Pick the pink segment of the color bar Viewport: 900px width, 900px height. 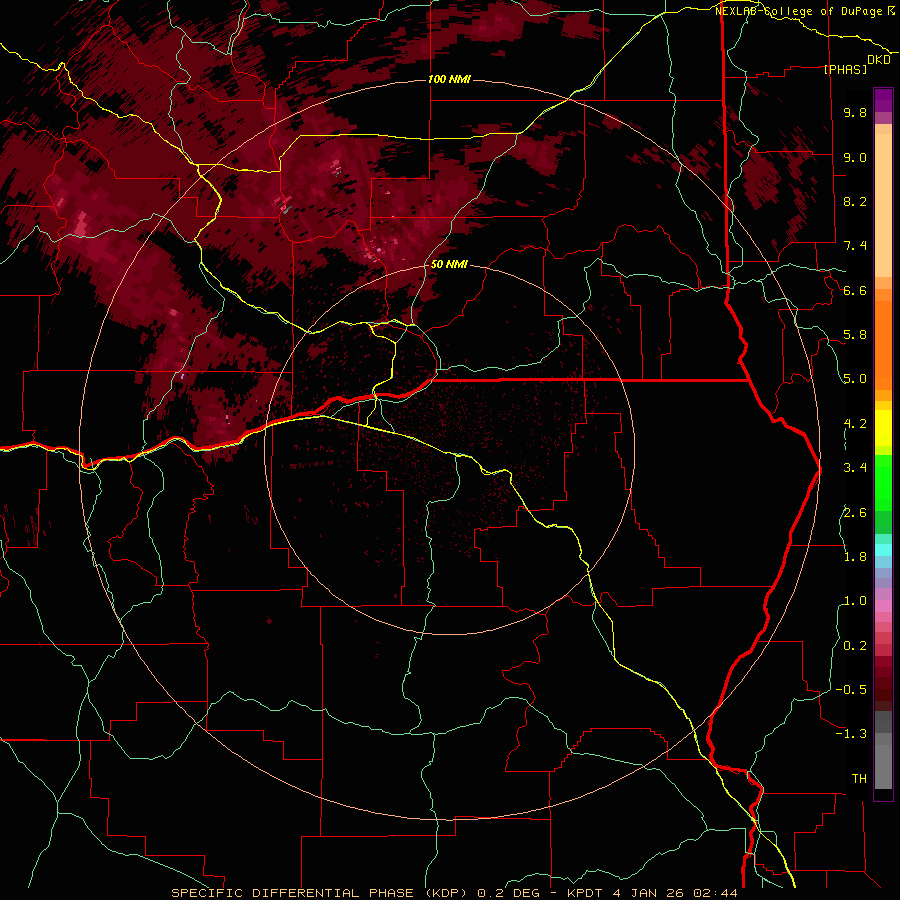coord(883,606)
